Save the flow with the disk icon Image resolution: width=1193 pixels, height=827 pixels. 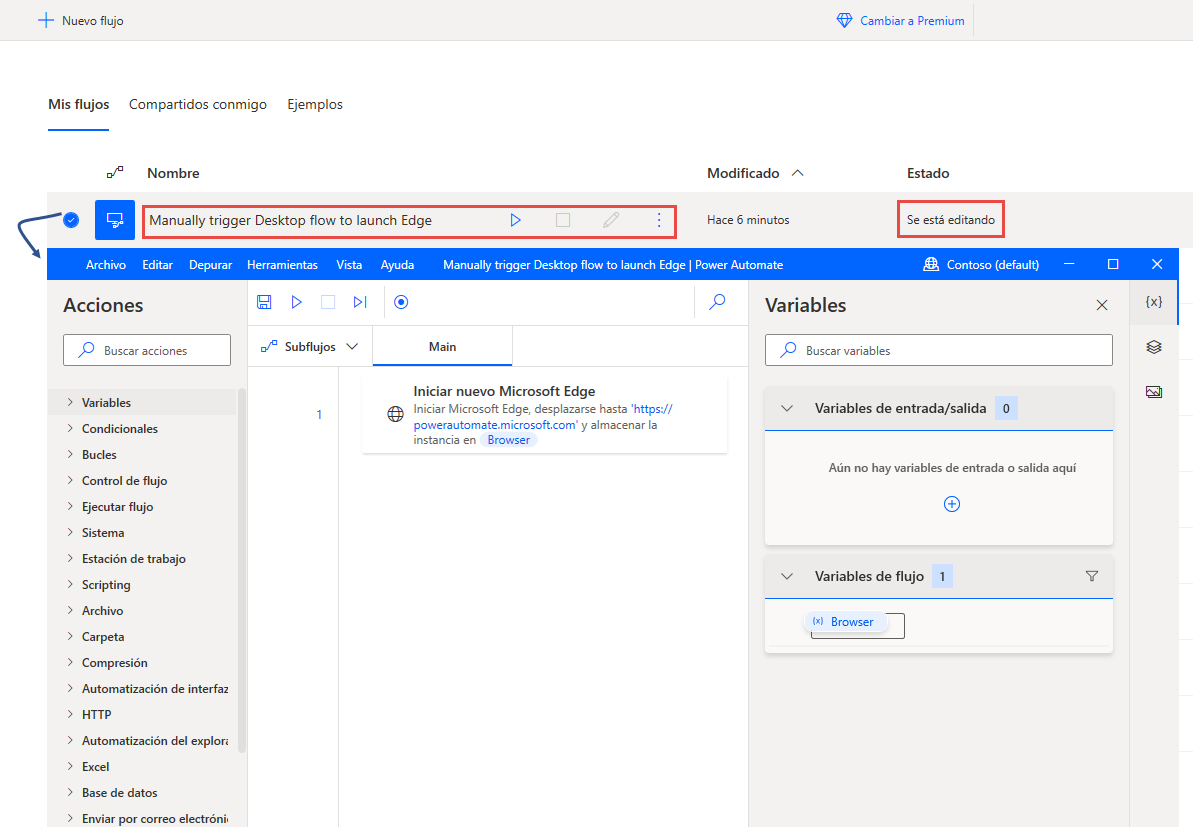coord(264,302)
